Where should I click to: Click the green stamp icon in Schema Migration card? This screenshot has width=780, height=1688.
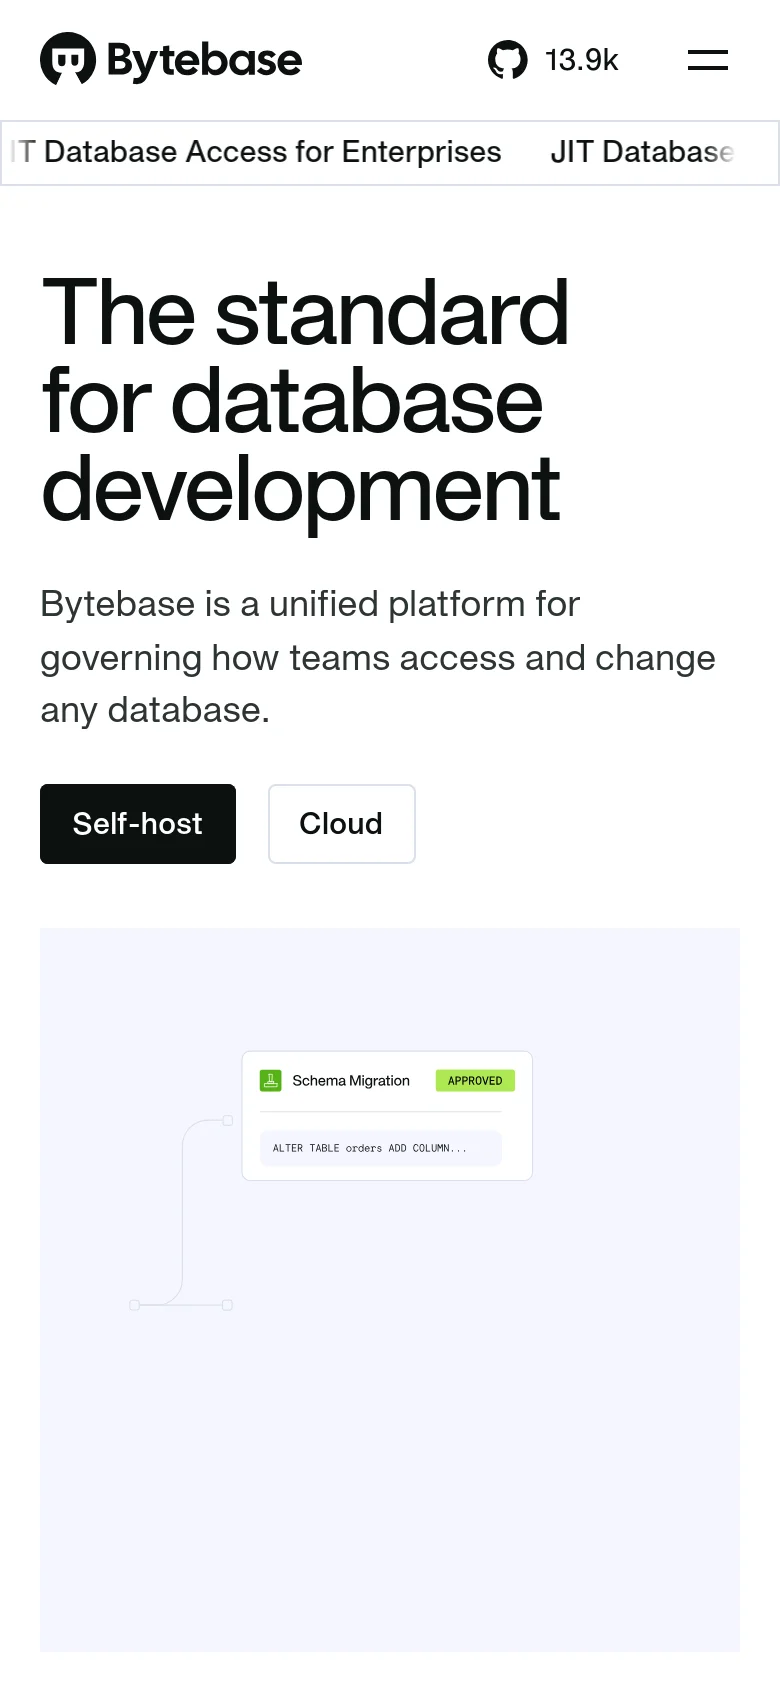point(270,1081)
